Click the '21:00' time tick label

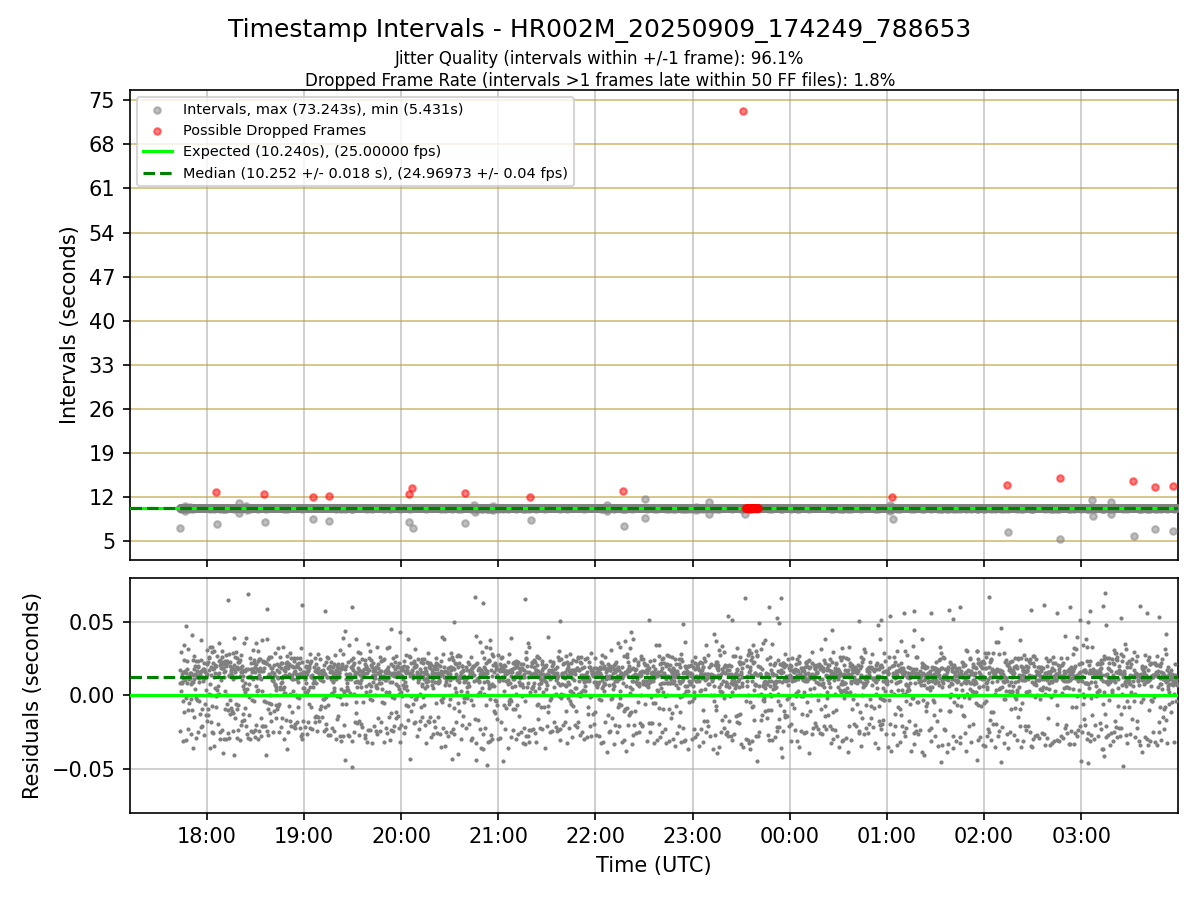click(498, 835)
